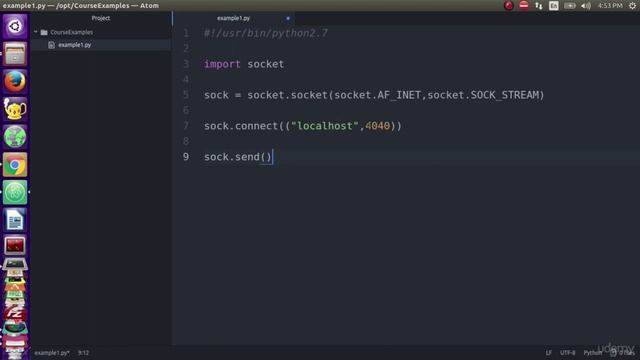640x360 pixels.
Task: Open the red screen application in dock
Action: pyautogui.click(x=15, y=245)
